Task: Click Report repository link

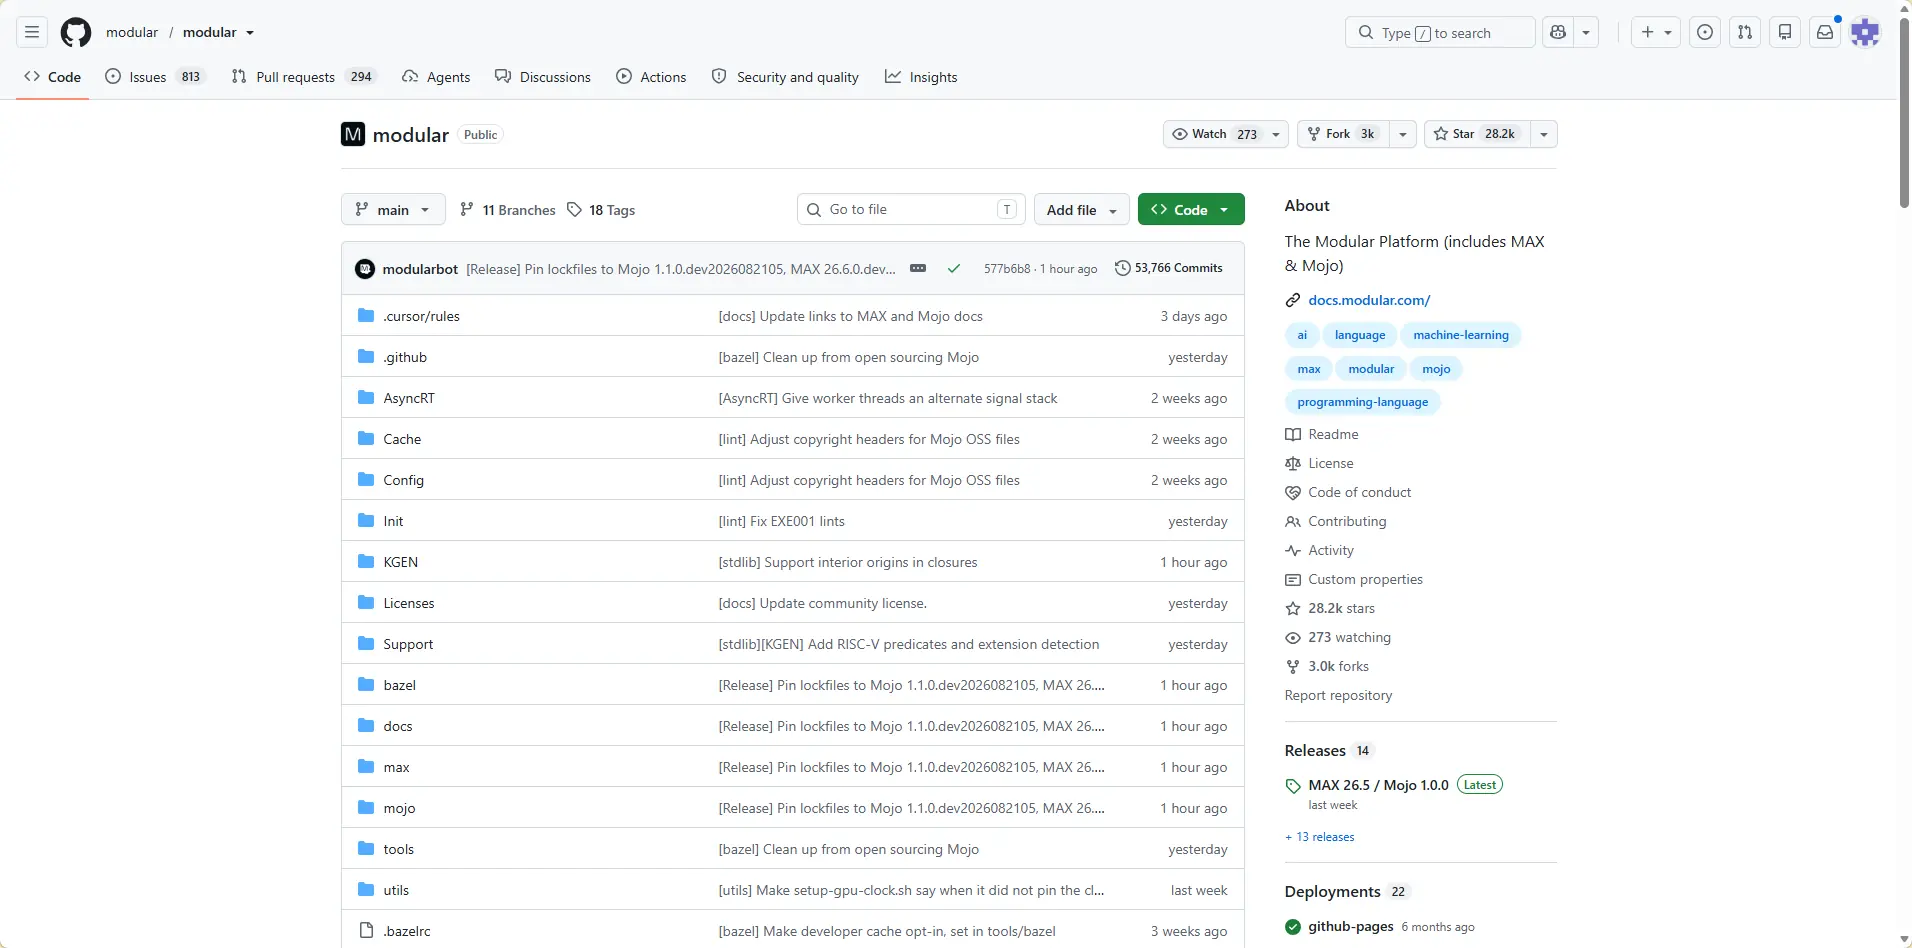Action: point(1338,695)
